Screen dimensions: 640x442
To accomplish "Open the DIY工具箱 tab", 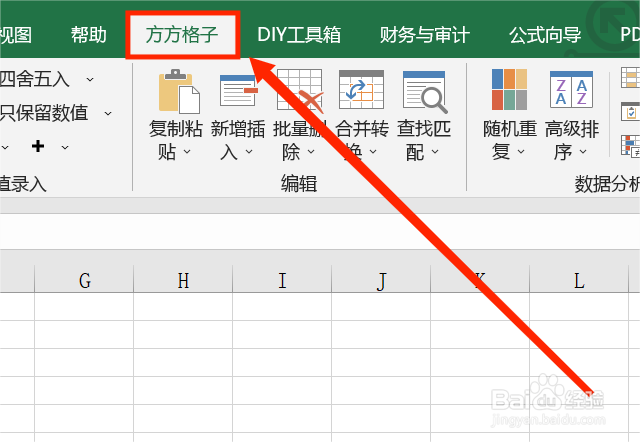I will [x=299, y=35].
